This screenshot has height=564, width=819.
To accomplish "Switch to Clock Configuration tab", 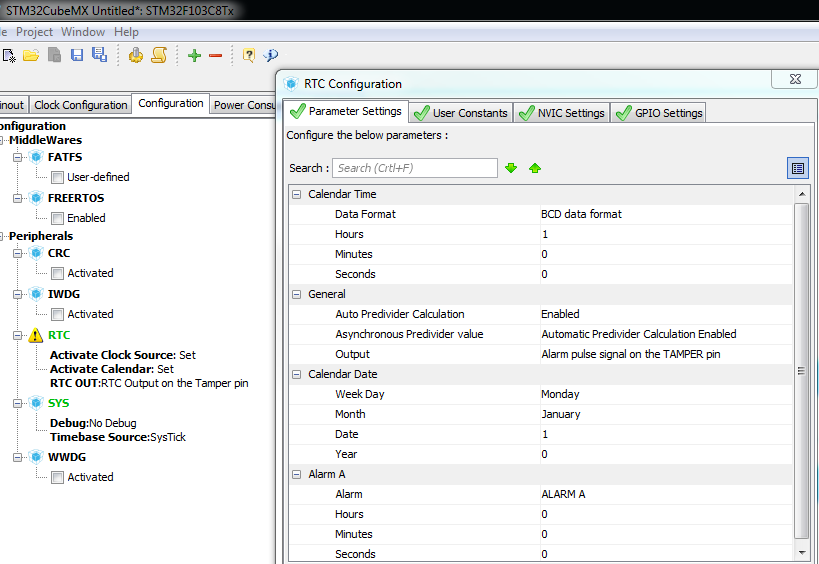I will coord(80,105).
